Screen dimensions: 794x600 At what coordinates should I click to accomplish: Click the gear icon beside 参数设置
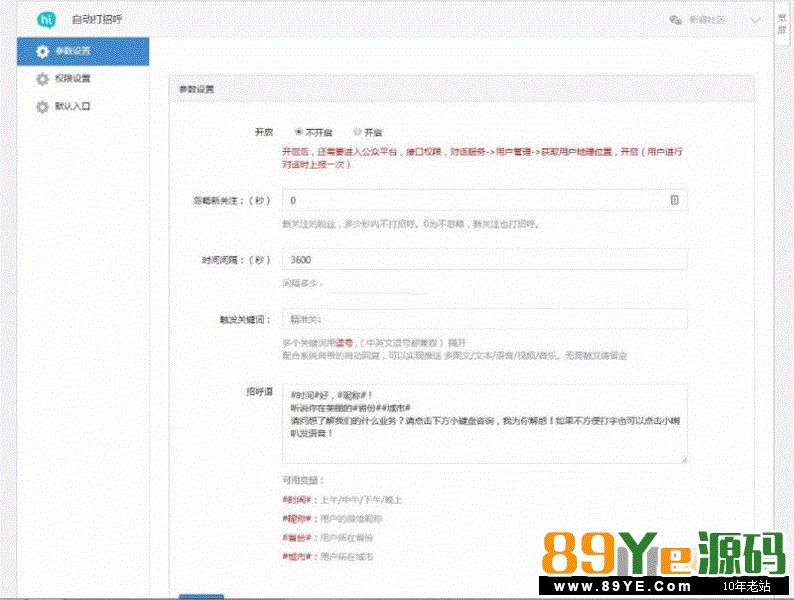[43, 51]
